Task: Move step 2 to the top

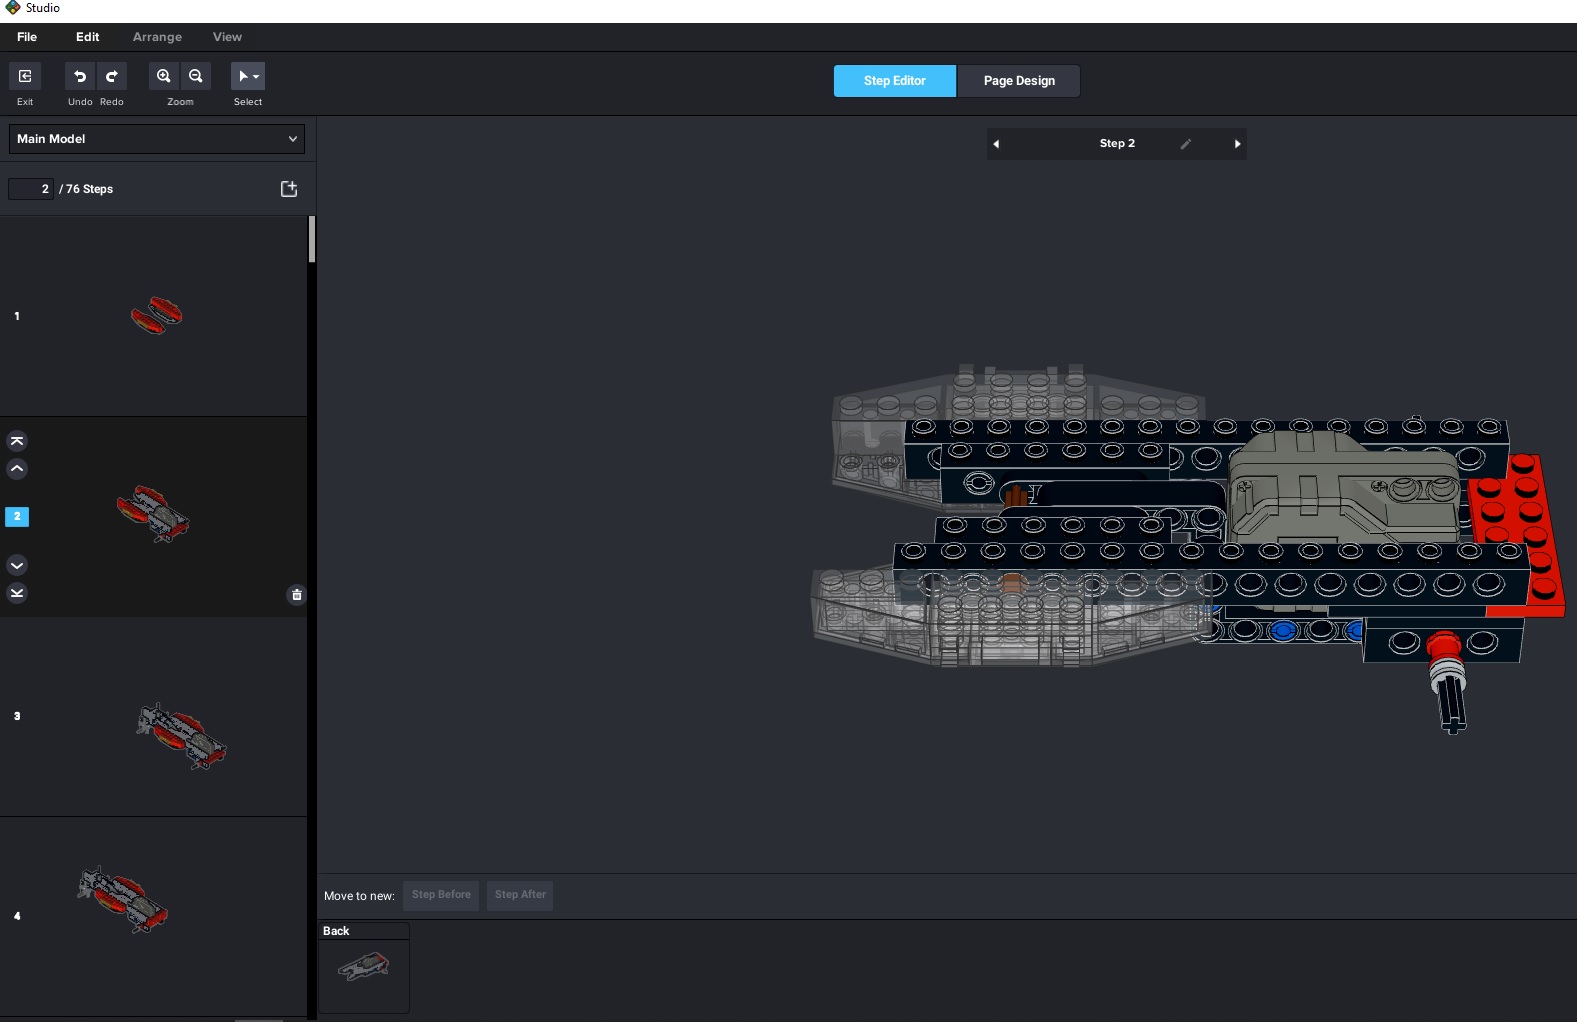Action: click(x=17, y=441)
